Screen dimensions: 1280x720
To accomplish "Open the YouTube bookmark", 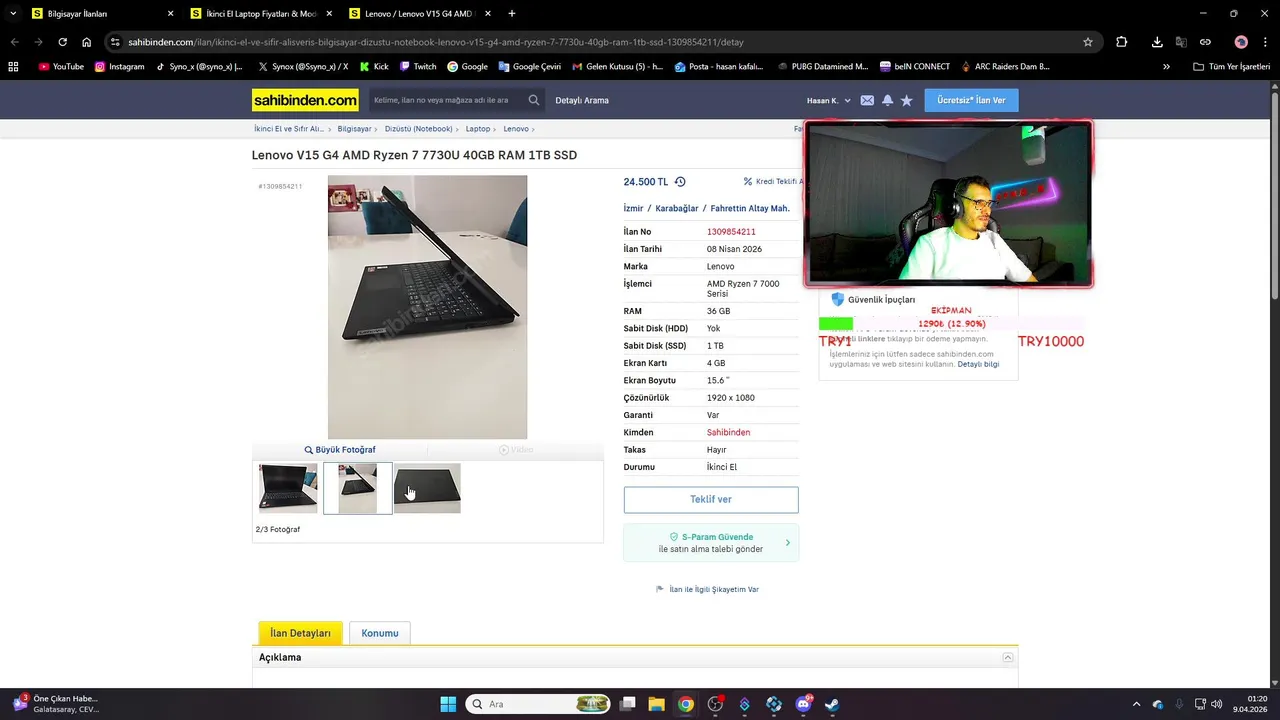I will 61,66.
